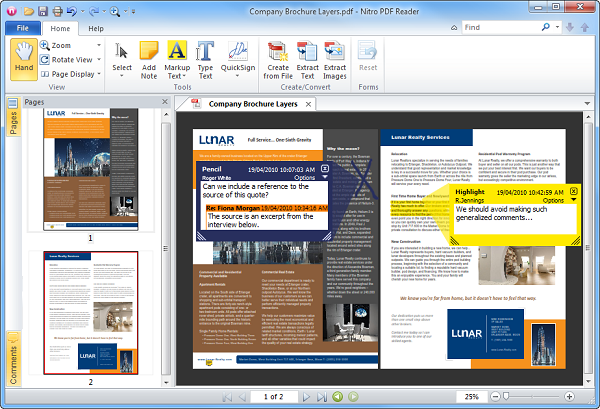The image size is (600, 409).
Task: Close the Pages panel
Action: [x=165, y=102]
